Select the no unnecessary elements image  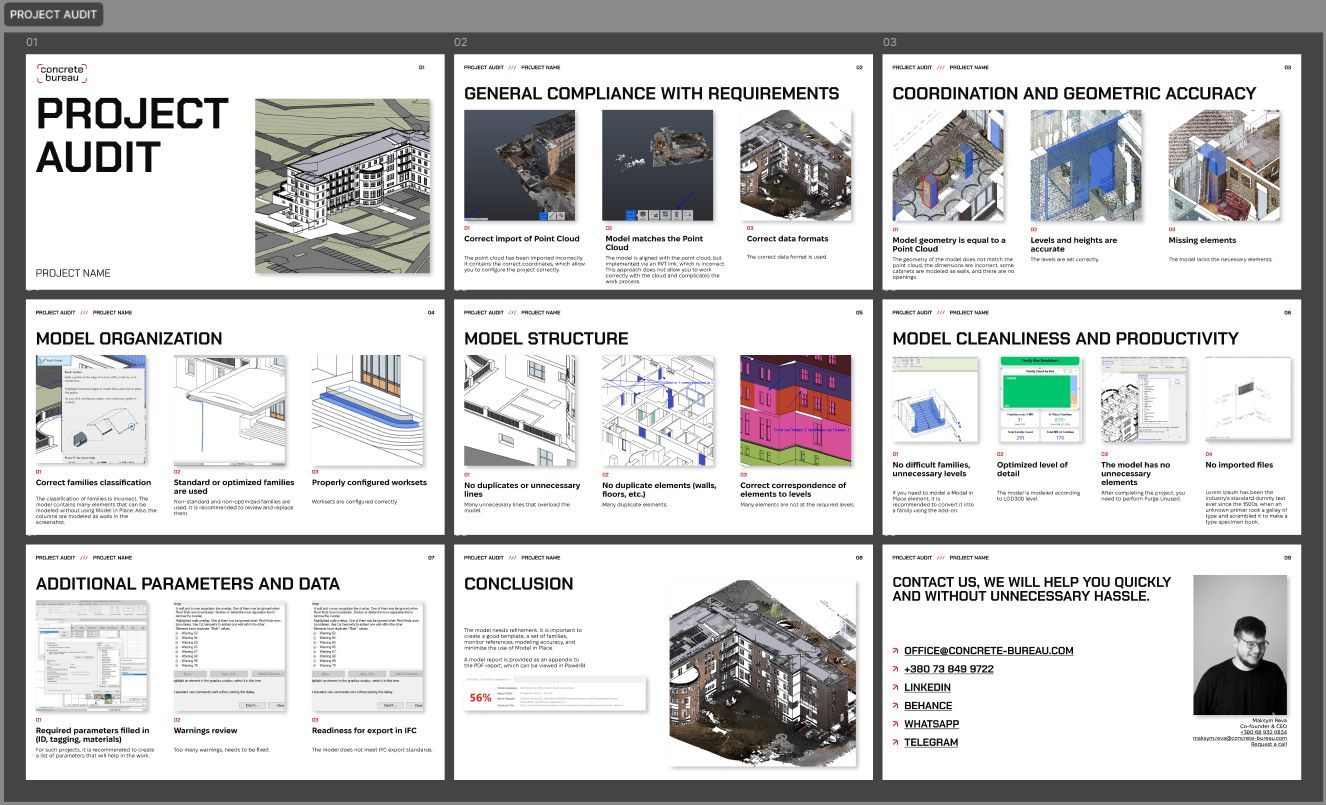click(x=1143, y=400)
